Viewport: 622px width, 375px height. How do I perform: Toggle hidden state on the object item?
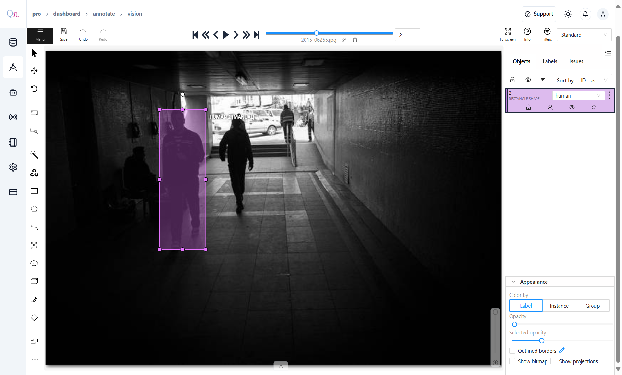tap(572, 108)
